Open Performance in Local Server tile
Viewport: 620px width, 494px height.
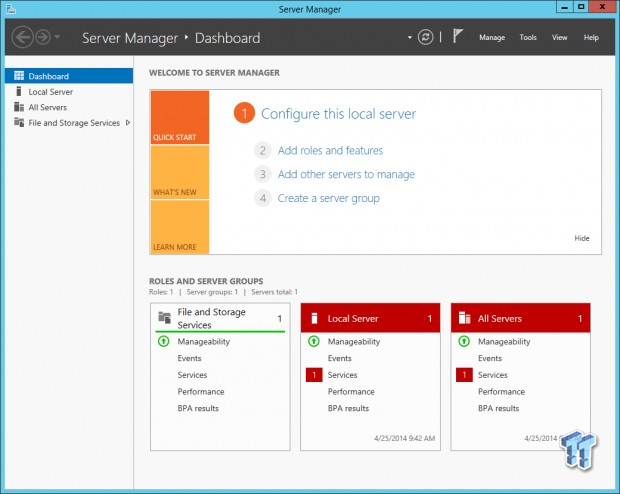351,392
